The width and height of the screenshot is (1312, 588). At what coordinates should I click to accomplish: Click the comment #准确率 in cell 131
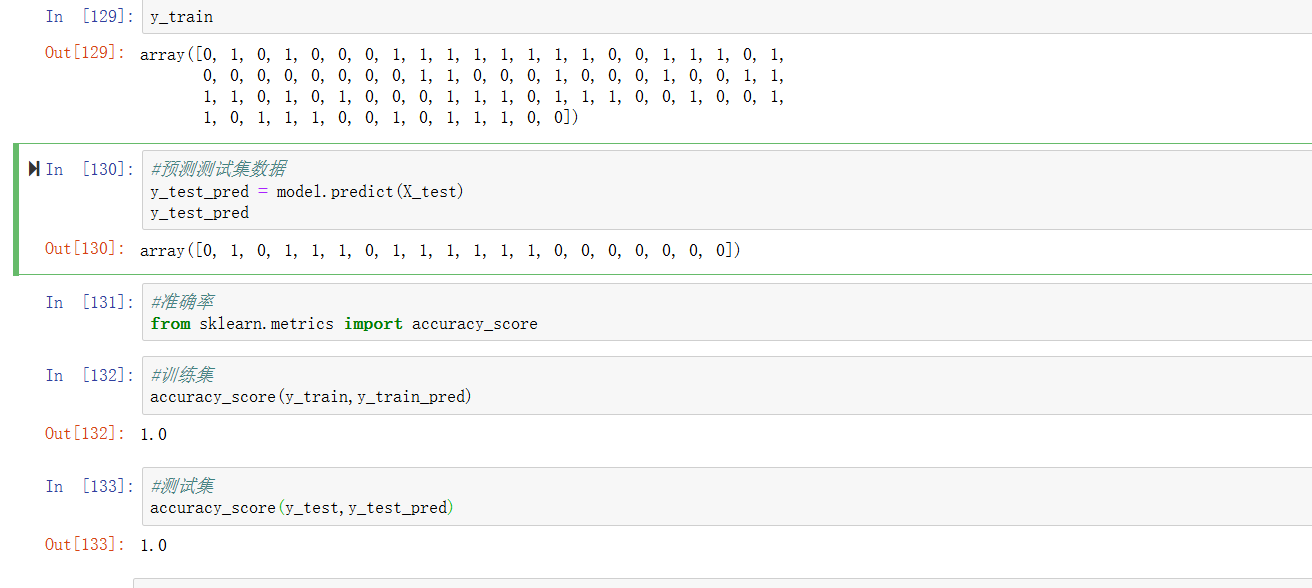[x=182, y=302]
